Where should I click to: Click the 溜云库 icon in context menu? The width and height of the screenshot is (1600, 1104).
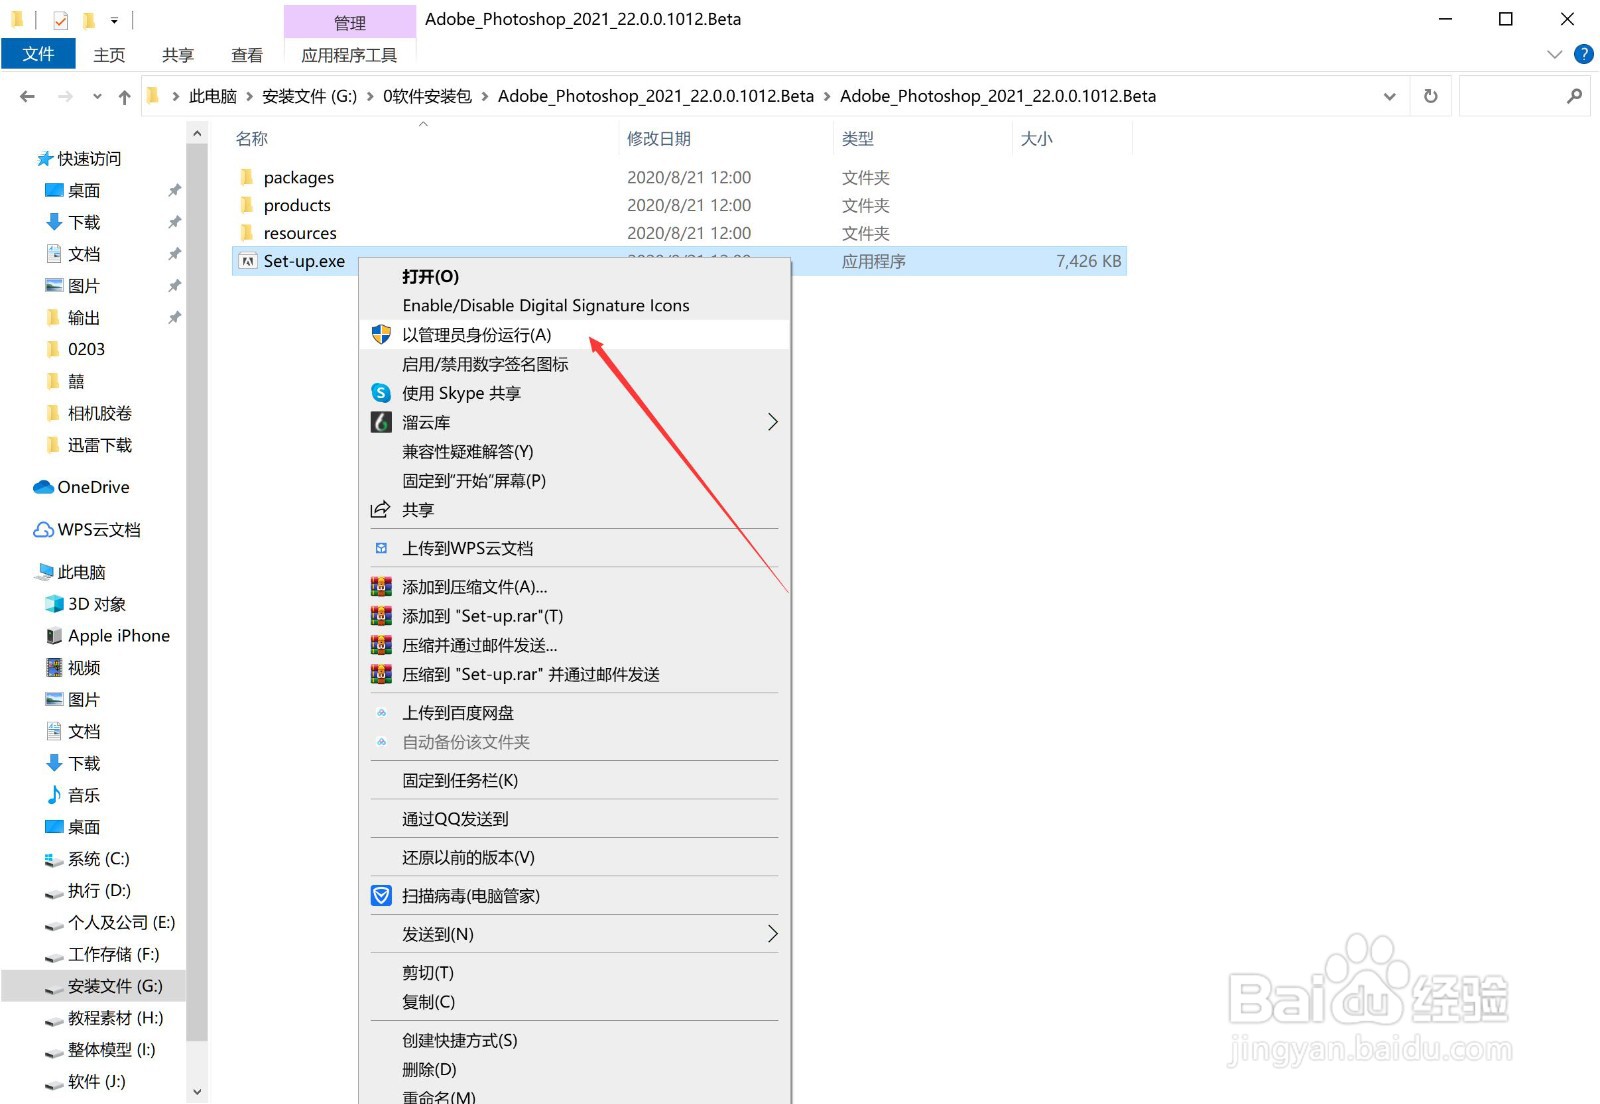pos(381,422)
